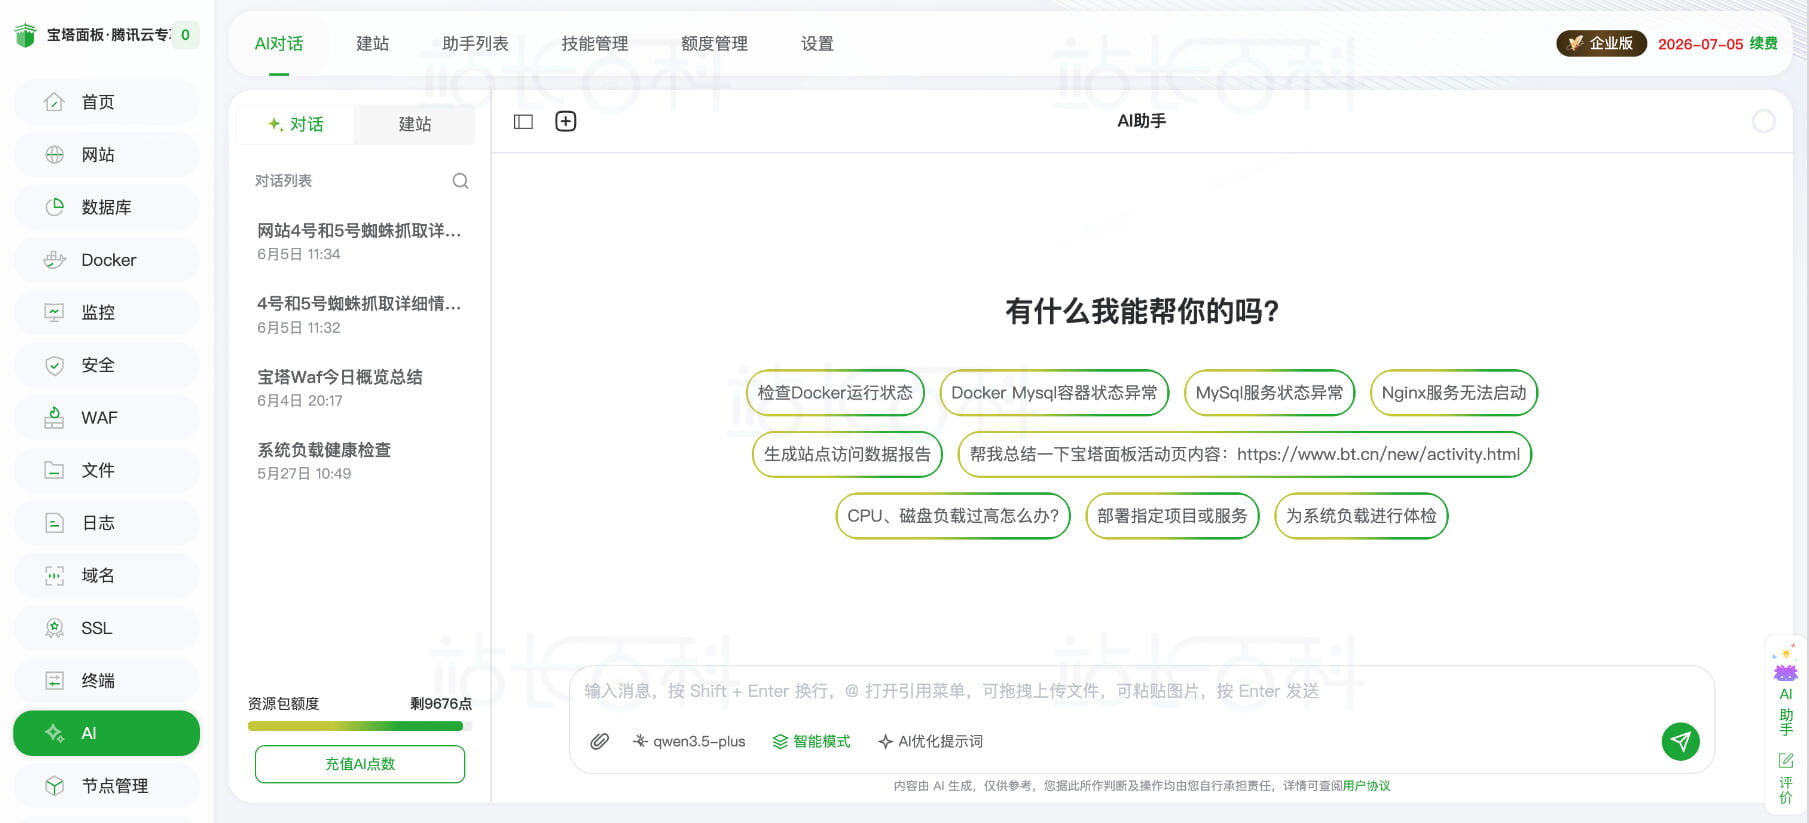Open the Docker section in sidebar
Image resolution: width=1809 pixels, height=823 pixels.
pyautogui.click(x=106, y=260)
